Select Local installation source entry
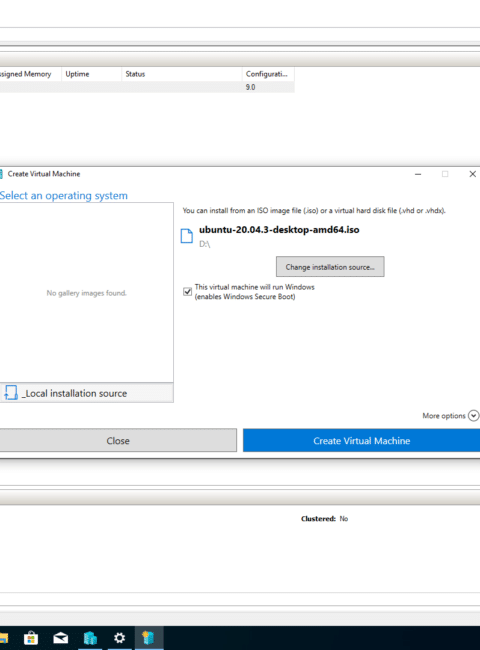 point(87,393)
